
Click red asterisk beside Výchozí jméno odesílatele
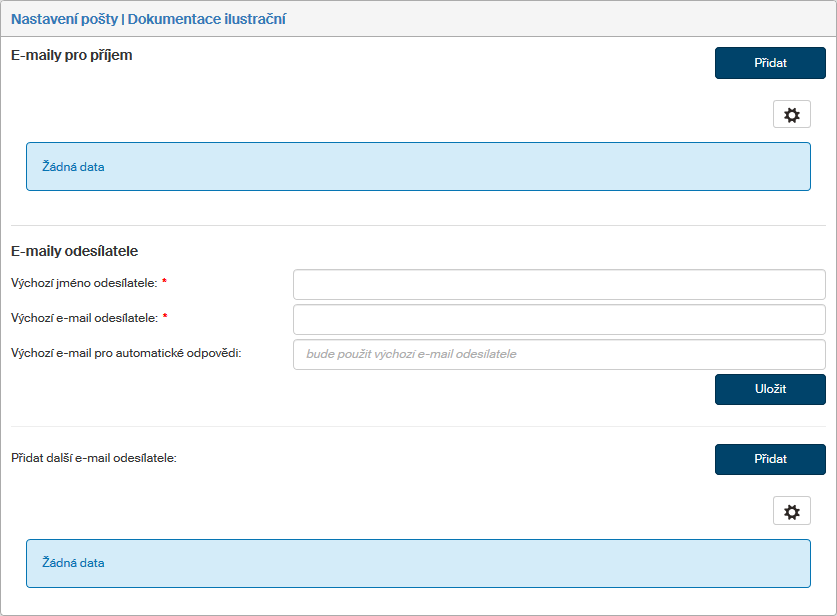tap(164, 283)
